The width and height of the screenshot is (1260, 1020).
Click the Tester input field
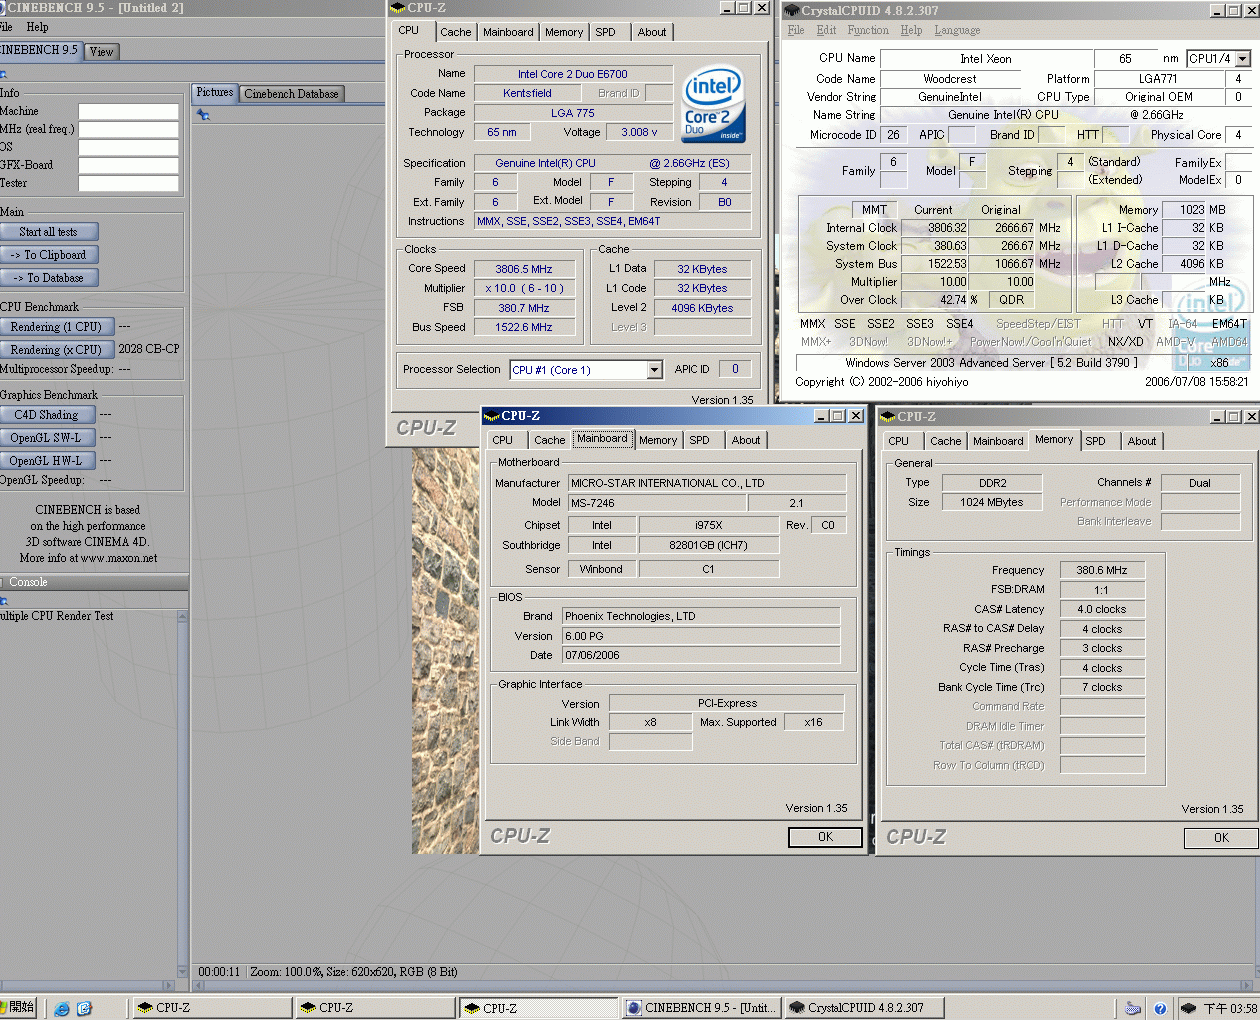pyautogui.click(x=128, y=183)
